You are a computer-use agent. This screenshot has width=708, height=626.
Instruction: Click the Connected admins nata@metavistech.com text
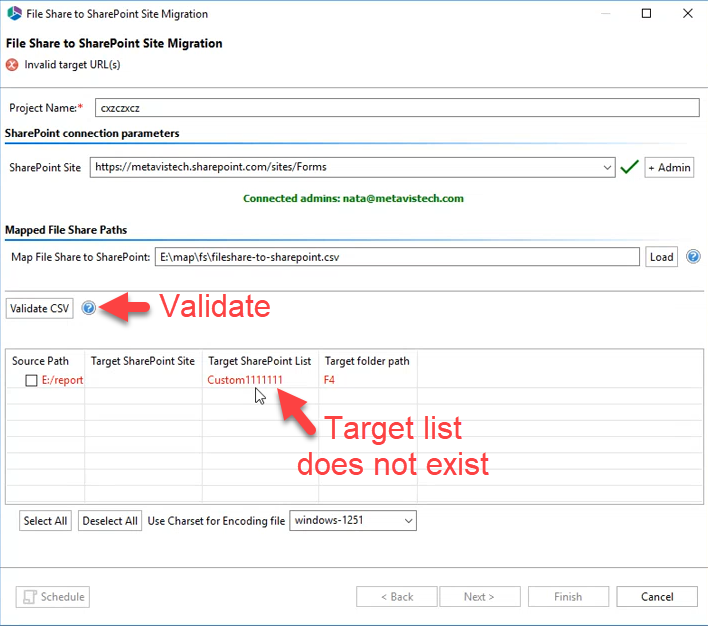tap(353, 198)
